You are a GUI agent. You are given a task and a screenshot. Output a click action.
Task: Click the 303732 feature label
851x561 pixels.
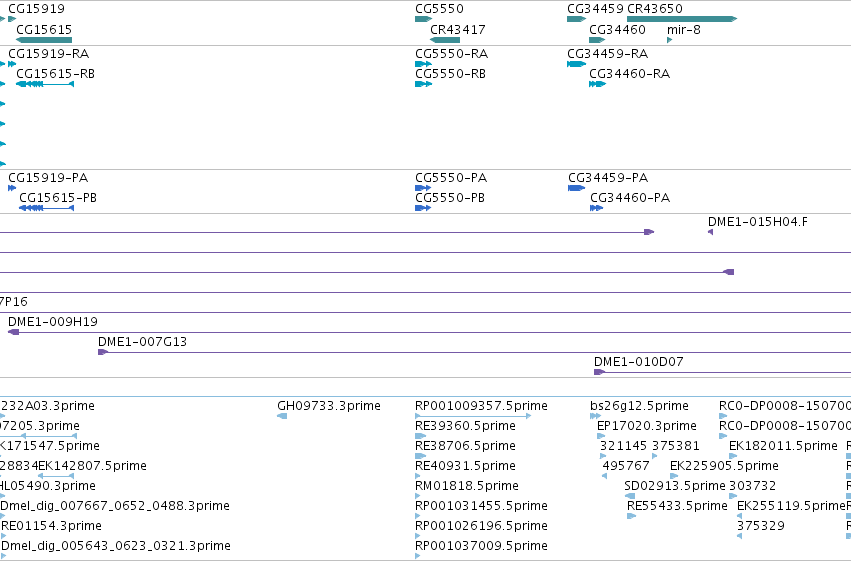coord(752,486)
